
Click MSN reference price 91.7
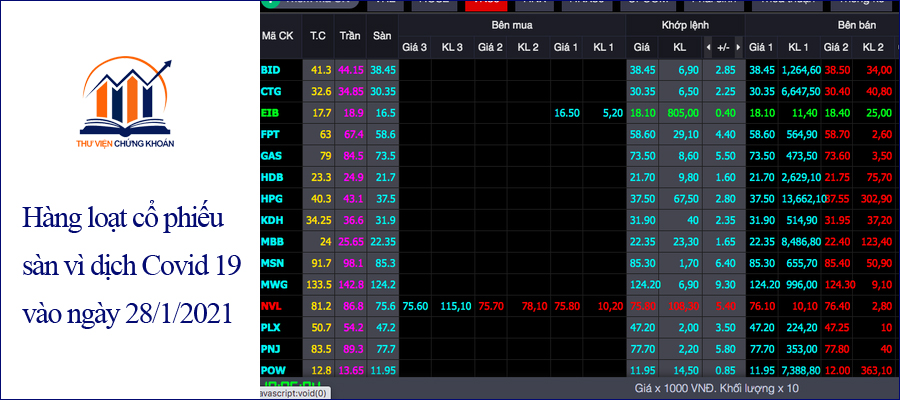[321, 263]
